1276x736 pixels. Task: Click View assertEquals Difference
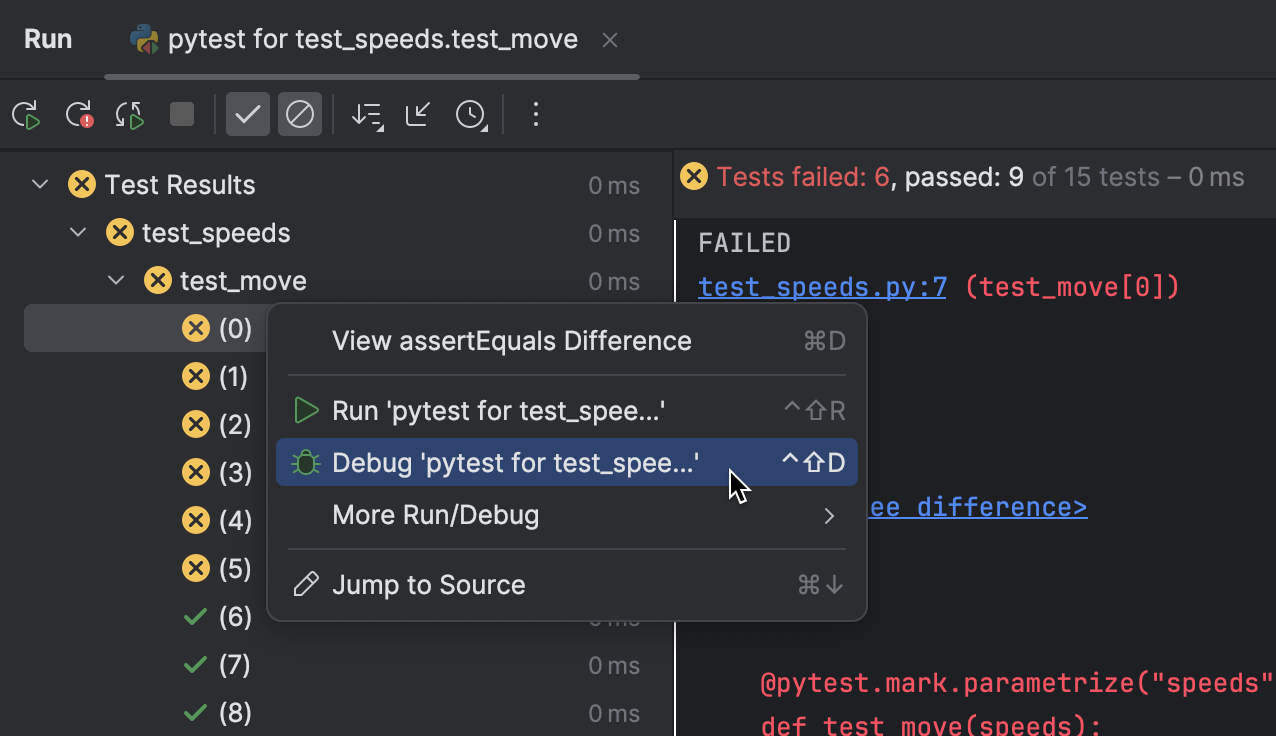point(511,340)
